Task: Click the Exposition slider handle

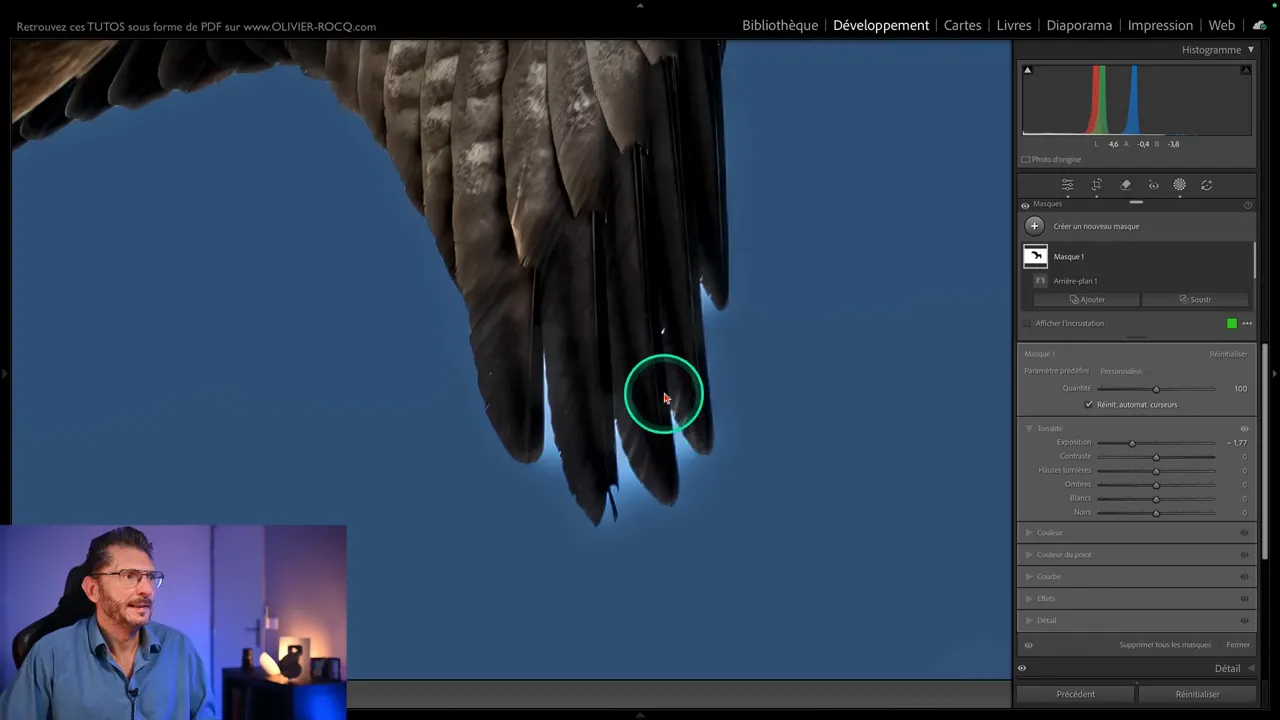Action: pyautogui.click(x=1132, y=443)
